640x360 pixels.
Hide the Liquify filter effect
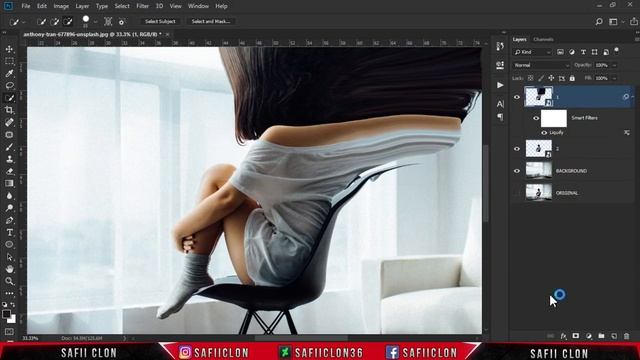click(544, 133)
